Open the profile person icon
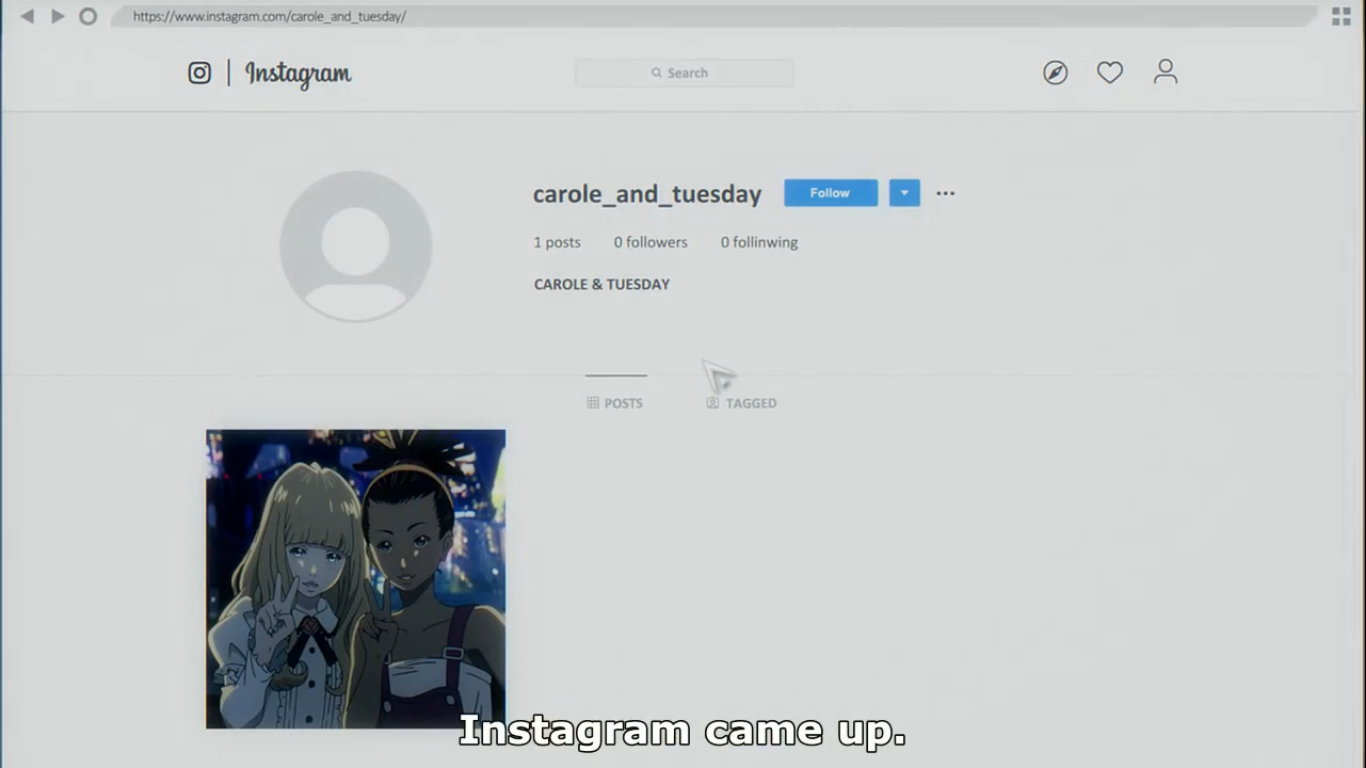 pyautogui.click(x=1165, y=72)
